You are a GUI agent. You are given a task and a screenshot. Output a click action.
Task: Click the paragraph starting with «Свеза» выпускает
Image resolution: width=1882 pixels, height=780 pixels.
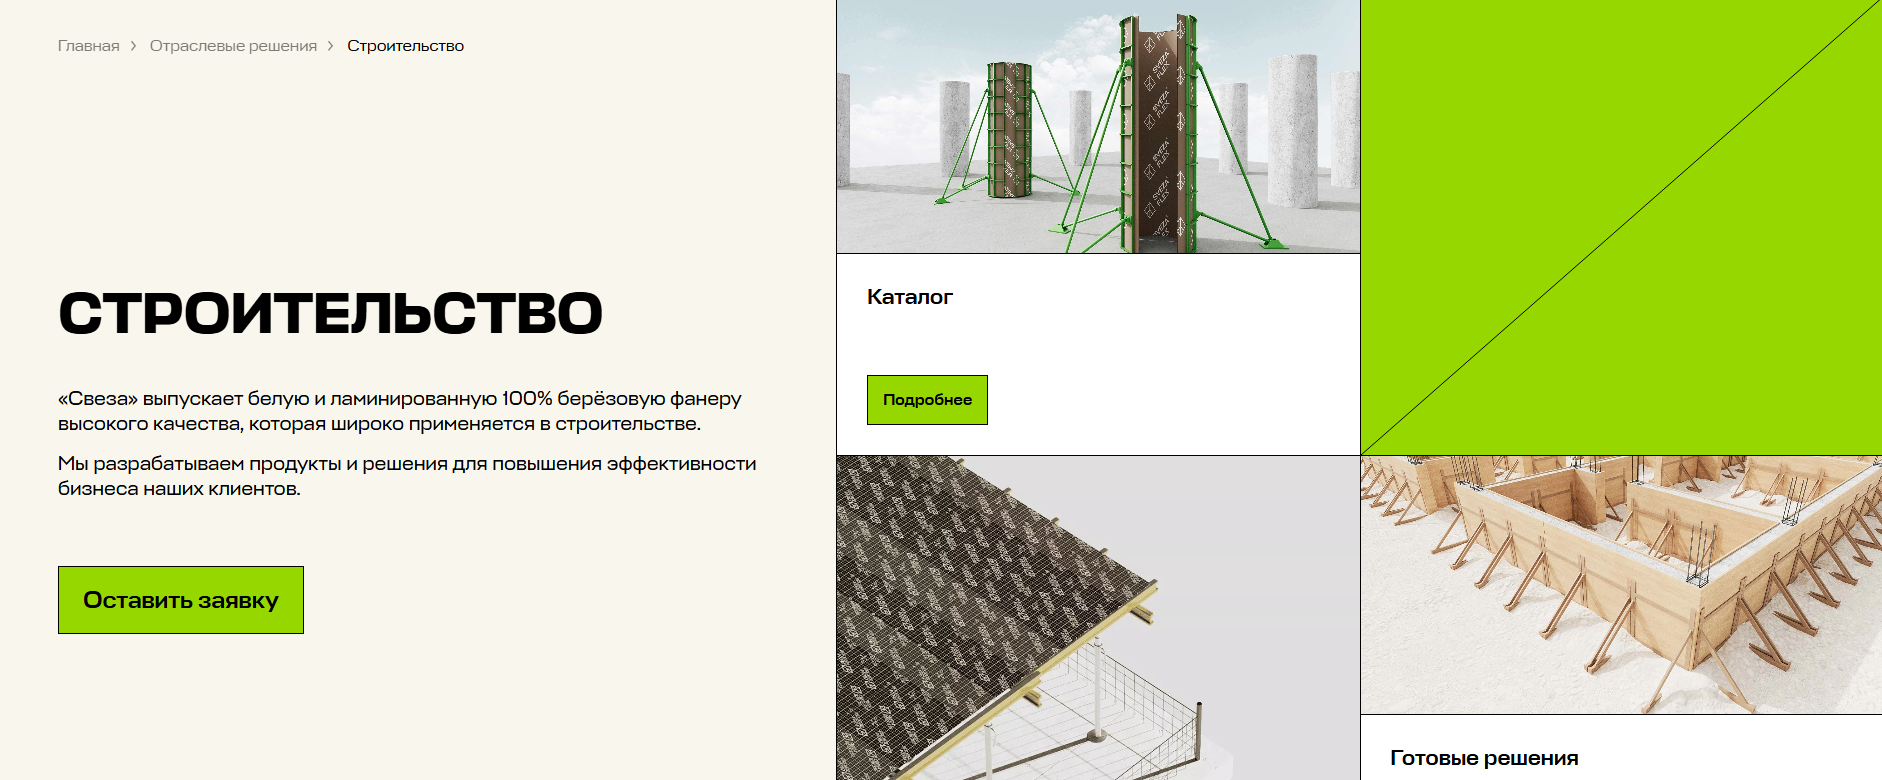pos(400,411)
